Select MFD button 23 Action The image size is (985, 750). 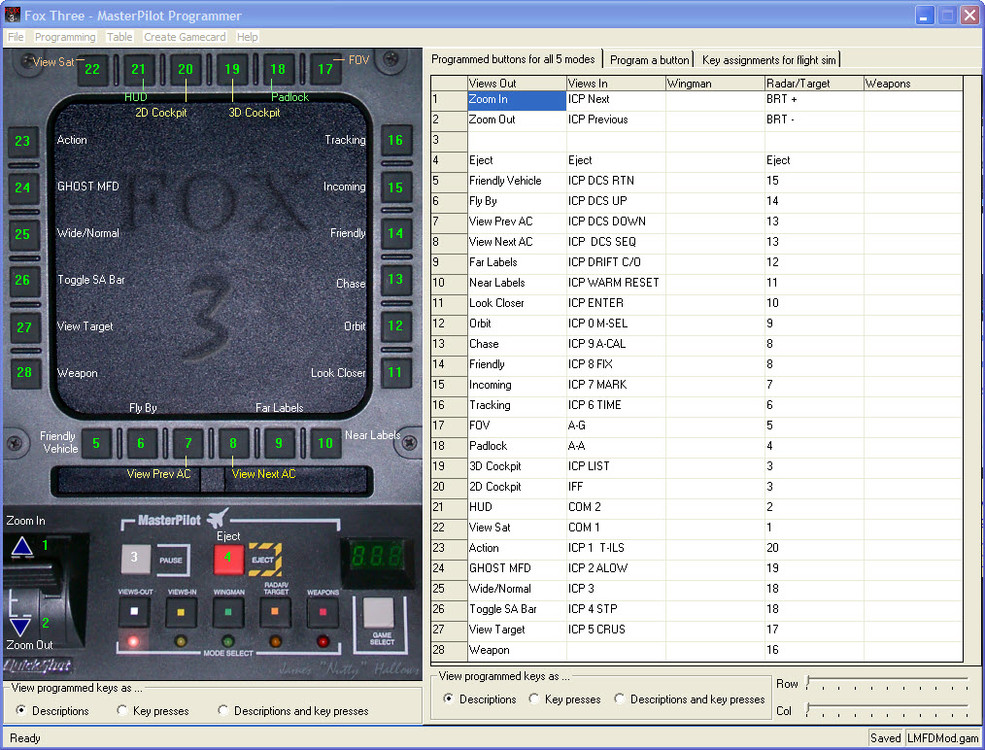pyautogui.click(x=23, y=141)
